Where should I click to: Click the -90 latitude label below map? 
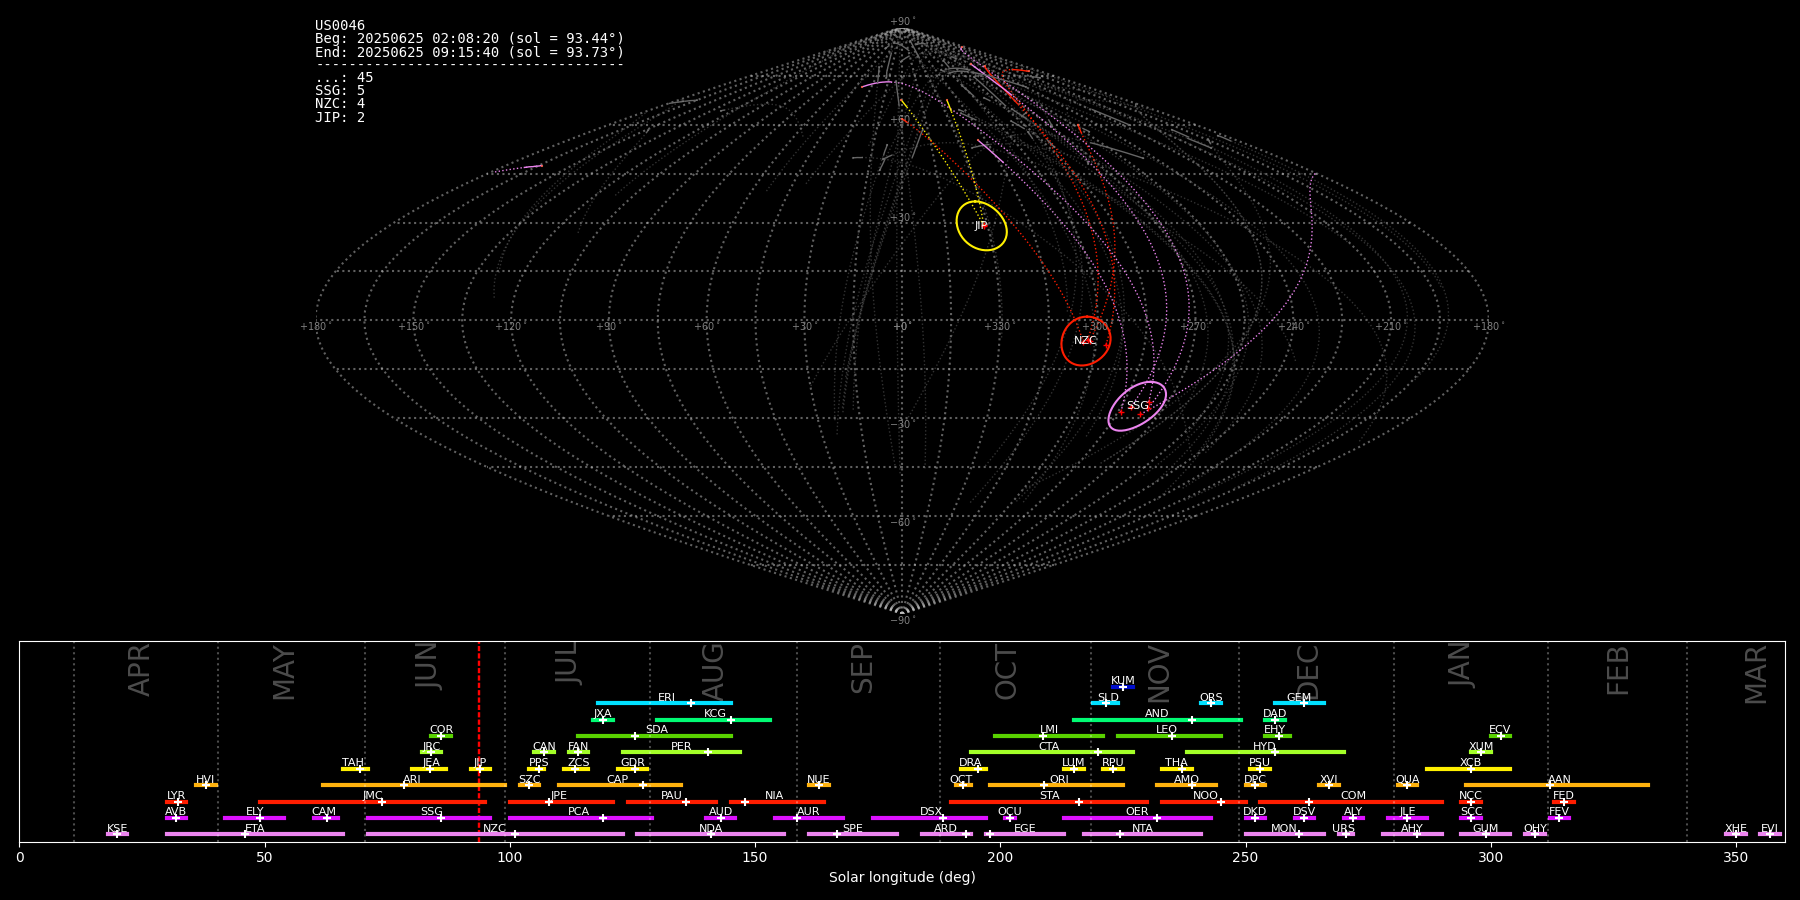(x=901, y=621)
